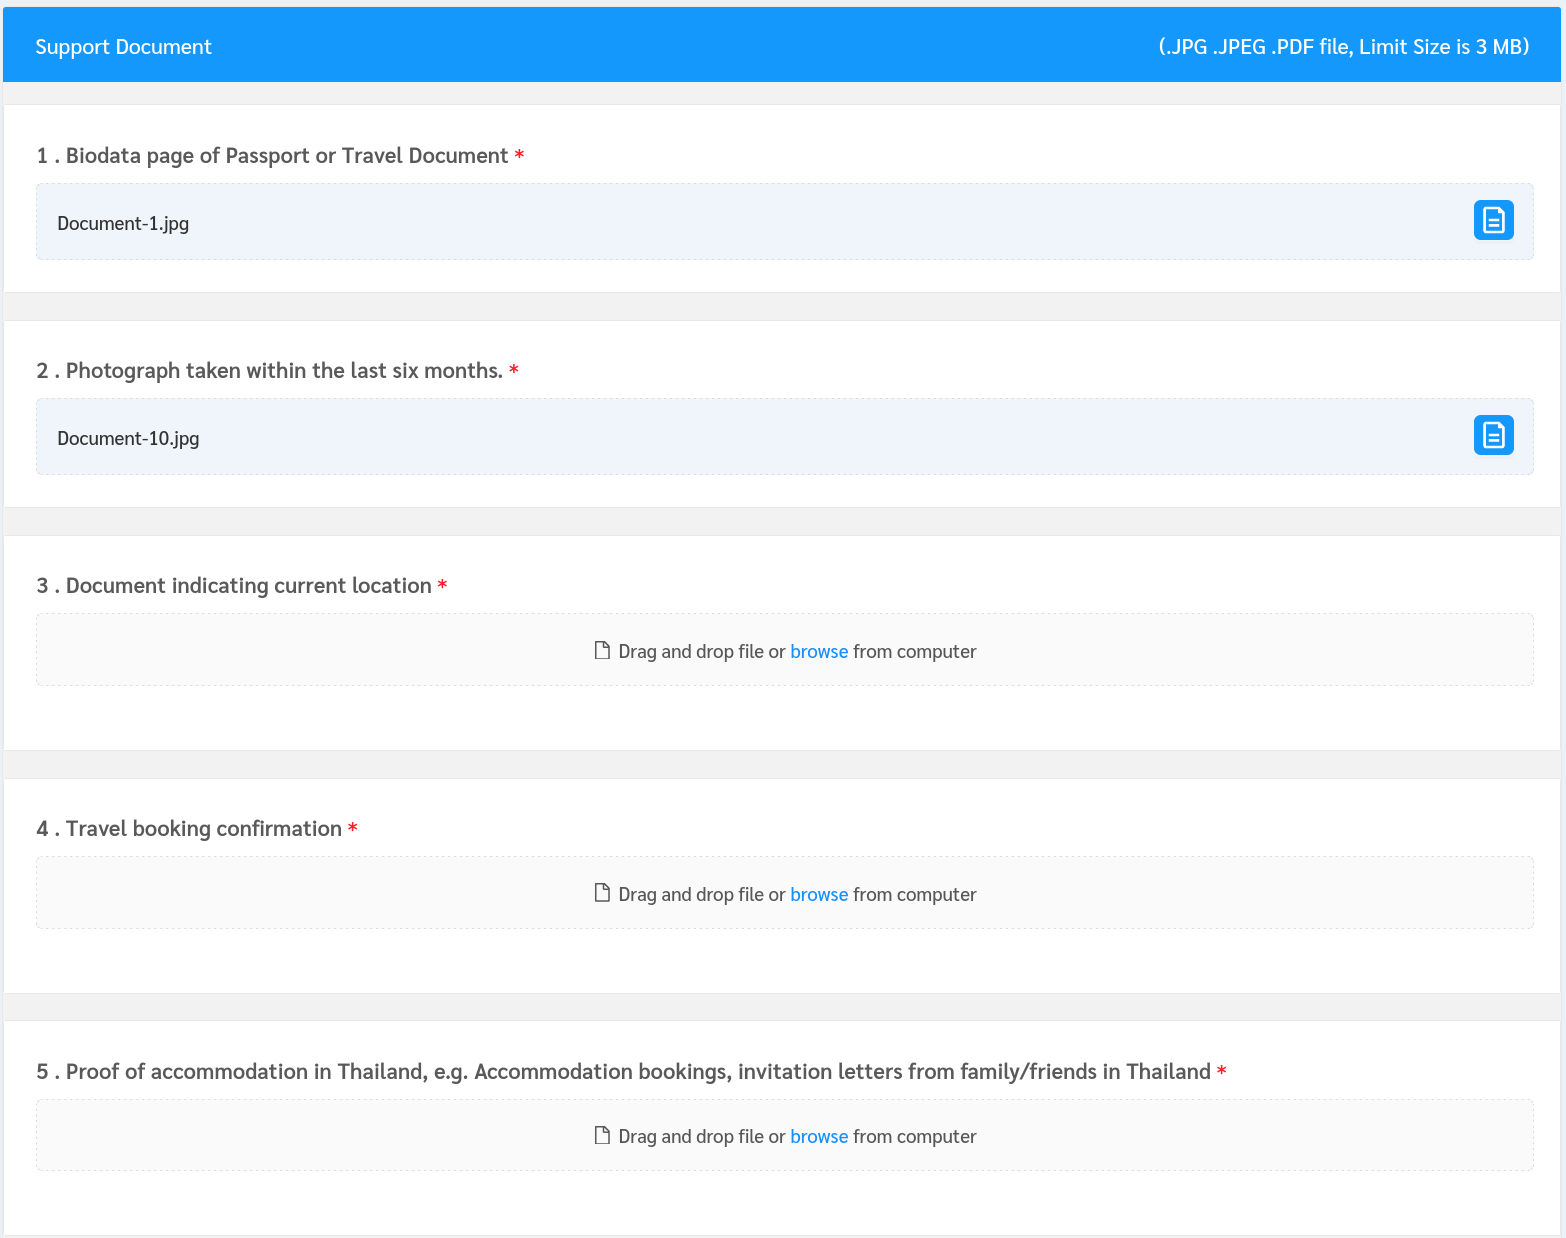This screenshot has width=1566, height=1238.
Task: Click the Document indicating current location label
Action: (248, 586)
